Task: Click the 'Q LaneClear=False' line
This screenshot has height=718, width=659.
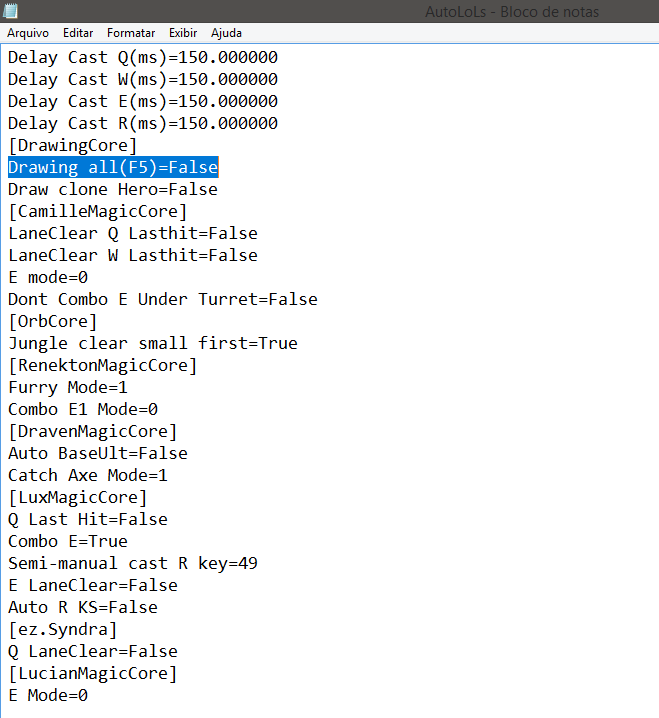Action: [x=93, y=651]
